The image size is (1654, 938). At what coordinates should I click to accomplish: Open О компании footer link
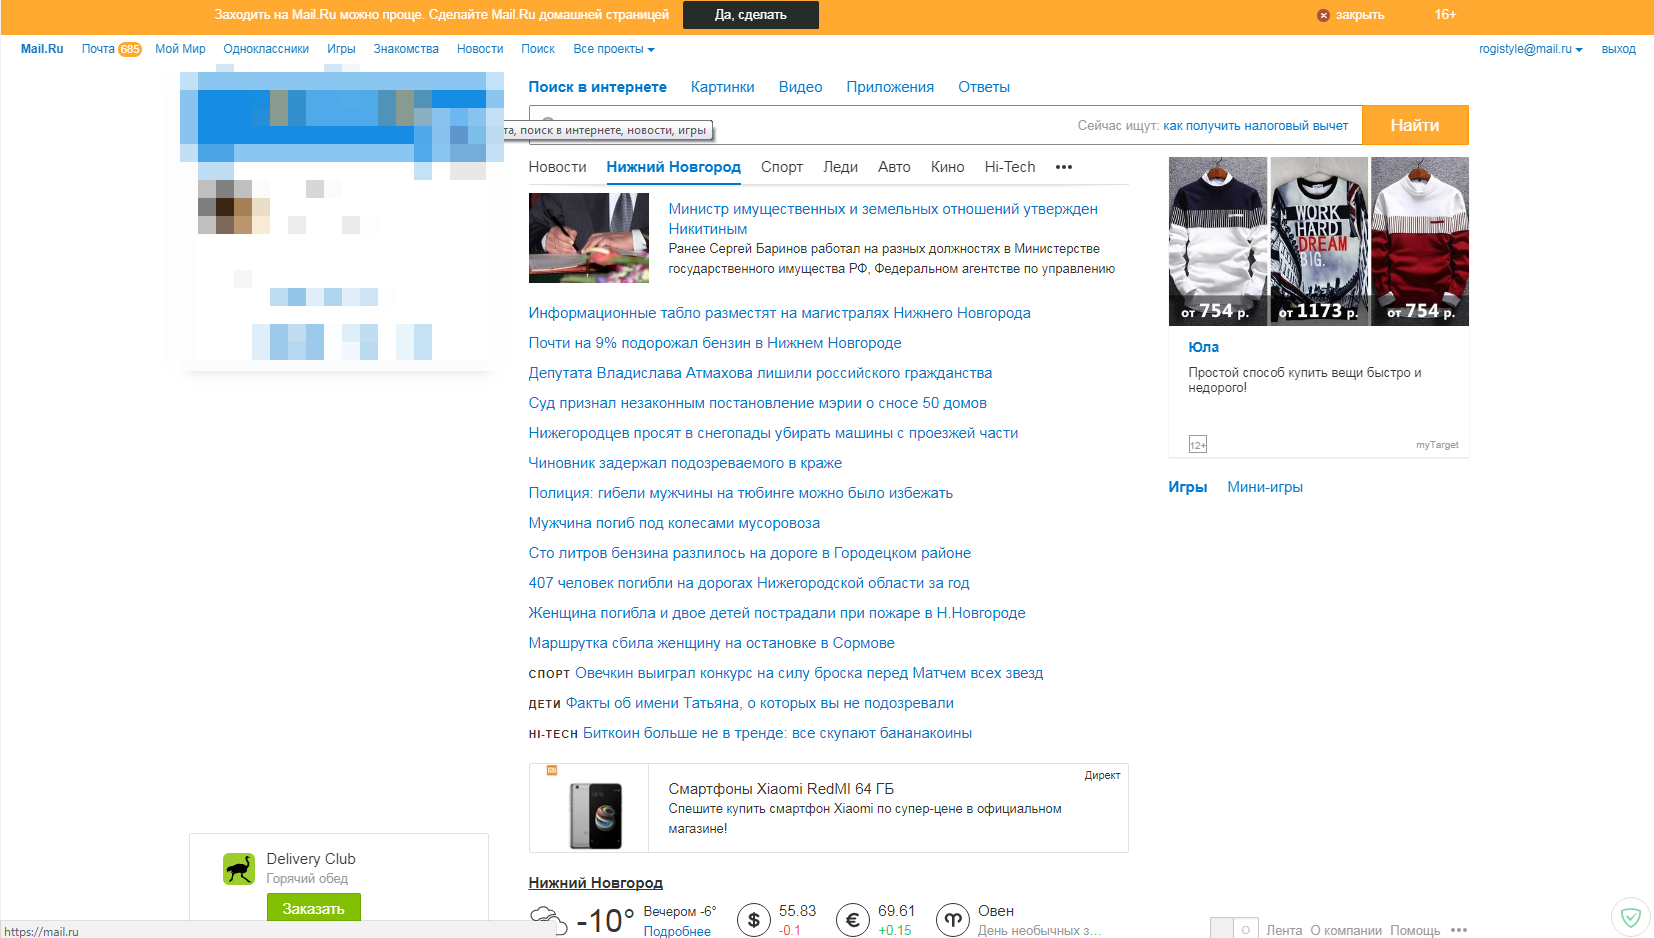[x=1346, y=930]
